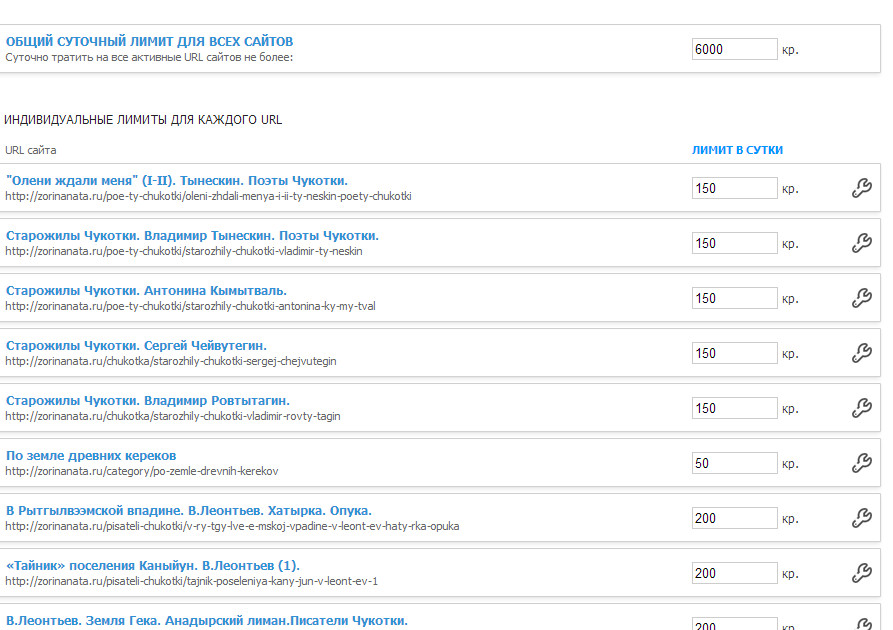Click wrench icon for Антонина Кымытваль row
Viewport: 893px width, 630px height.
coord(862,298)
